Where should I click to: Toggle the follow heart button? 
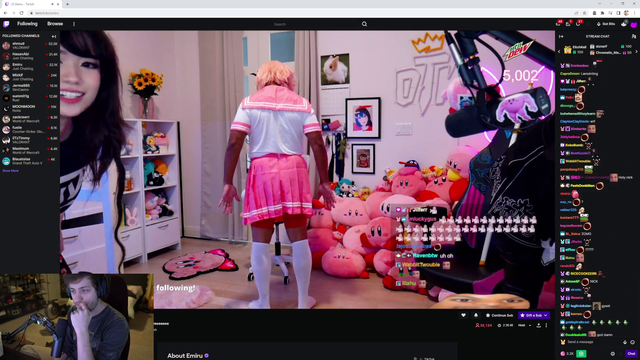coord(463,315)
